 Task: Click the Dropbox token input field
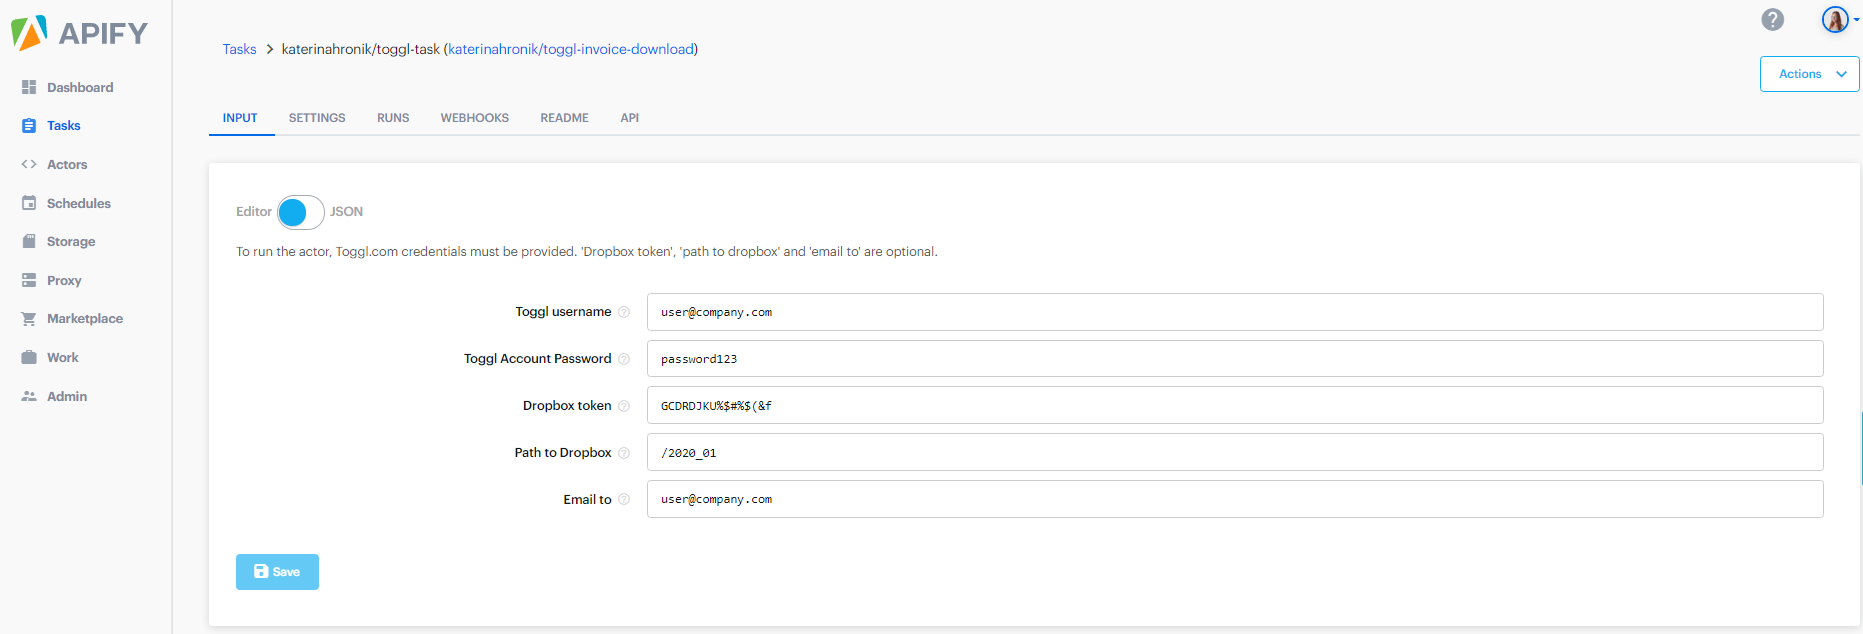(1235, 405)
